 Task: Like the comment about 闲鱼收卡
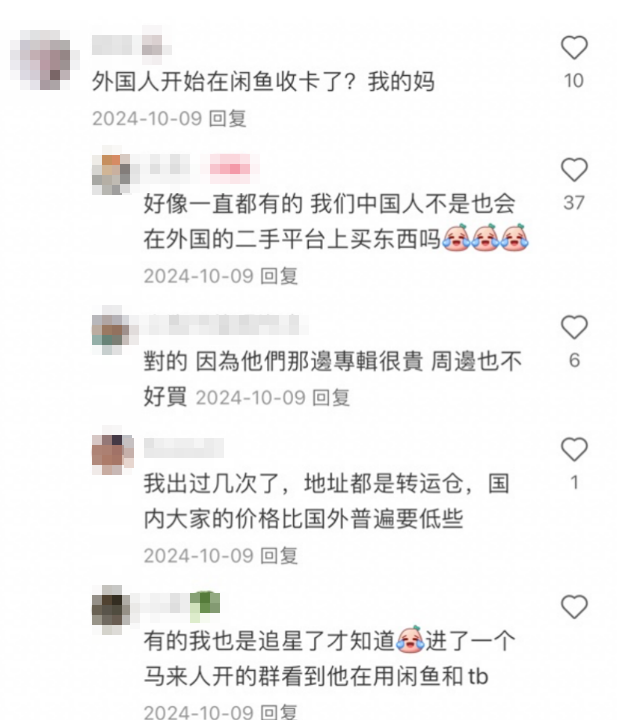click(x=574, y=48)
